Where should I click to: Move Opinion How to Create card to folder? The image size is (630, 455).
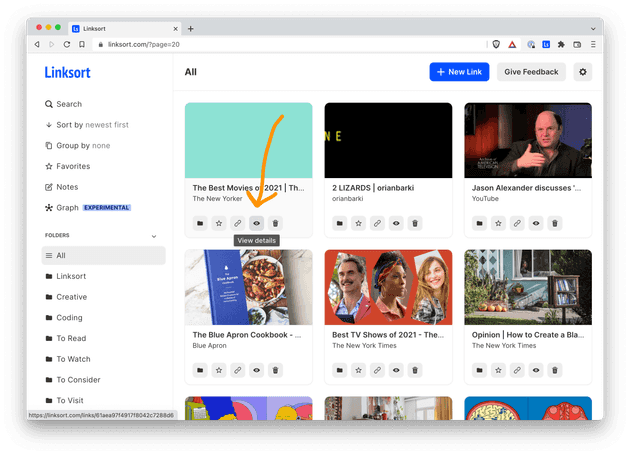click(x=480, y=370)
